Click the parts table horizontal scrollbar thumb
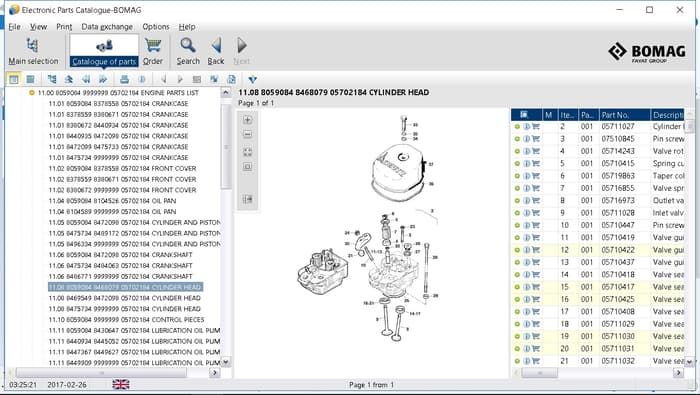Screen dimensions: 700x395 coord(540,373)
